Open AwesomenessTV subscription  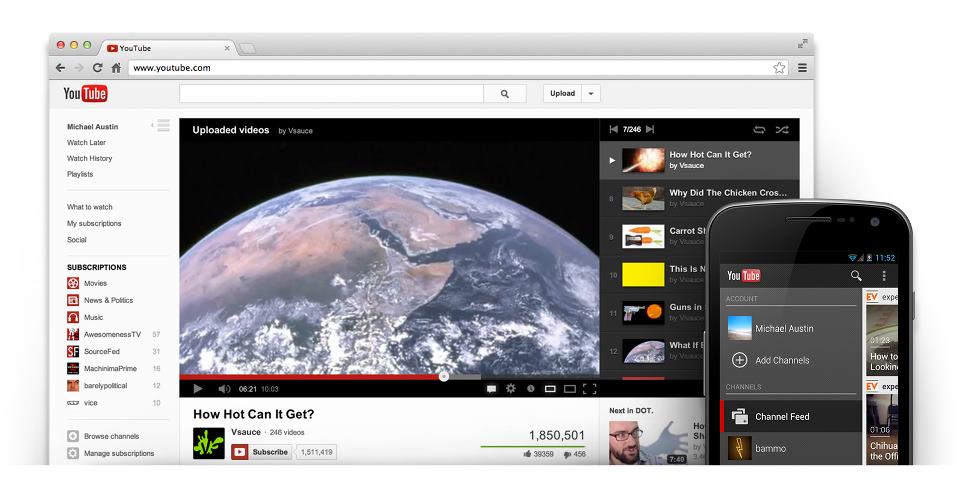coord(113,334)
